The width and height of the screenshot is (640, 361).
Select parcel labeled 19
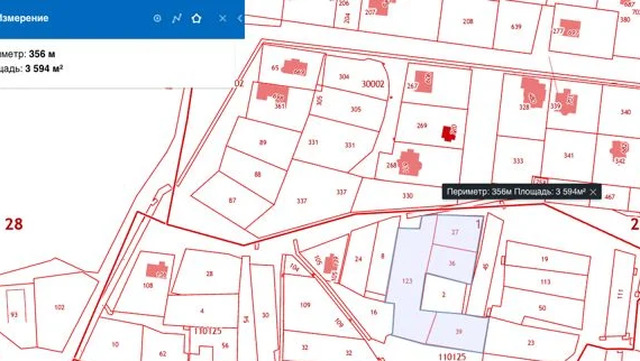[x=544, y=259]
